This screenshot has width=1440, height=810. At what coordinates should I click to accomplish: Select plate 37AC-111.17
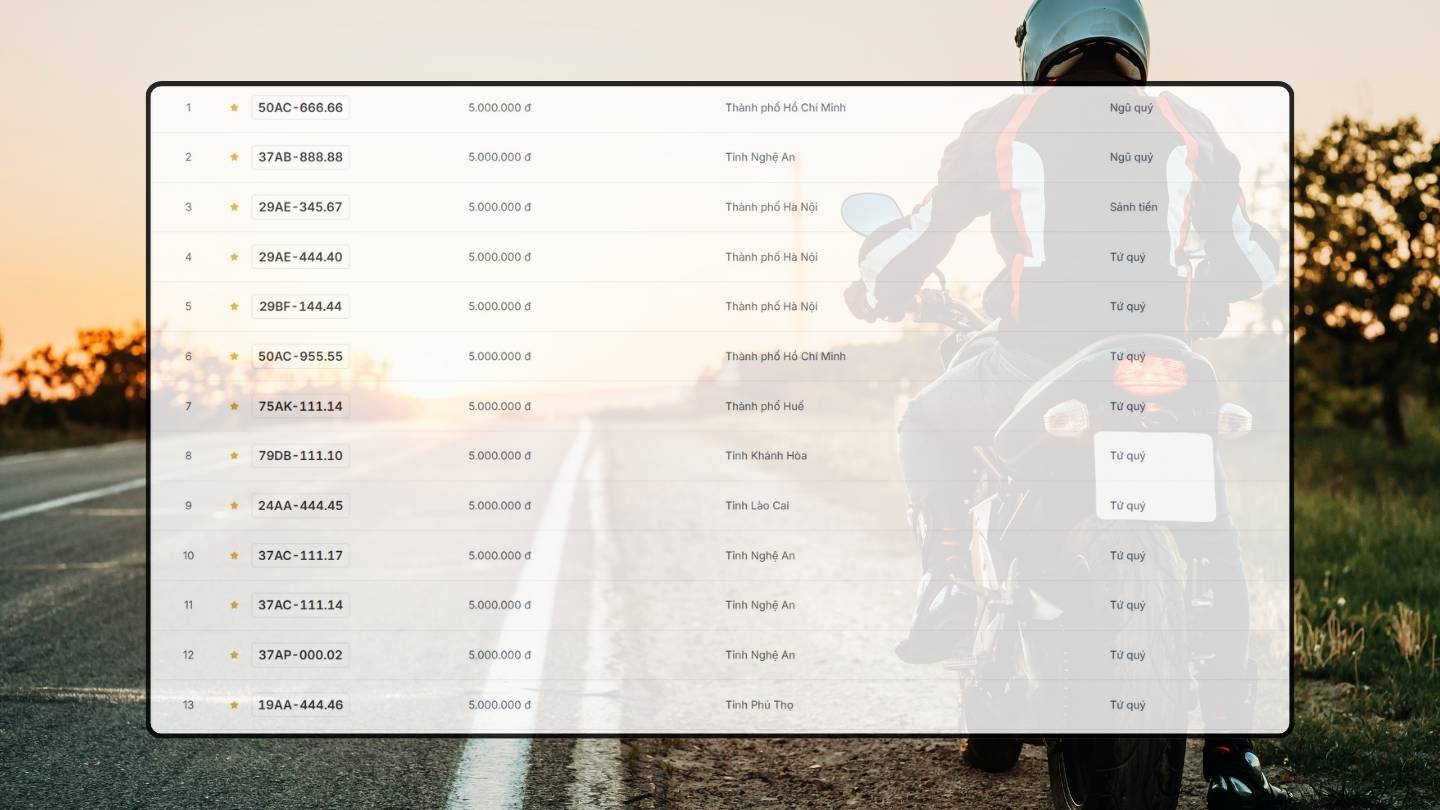pos(300,555)
